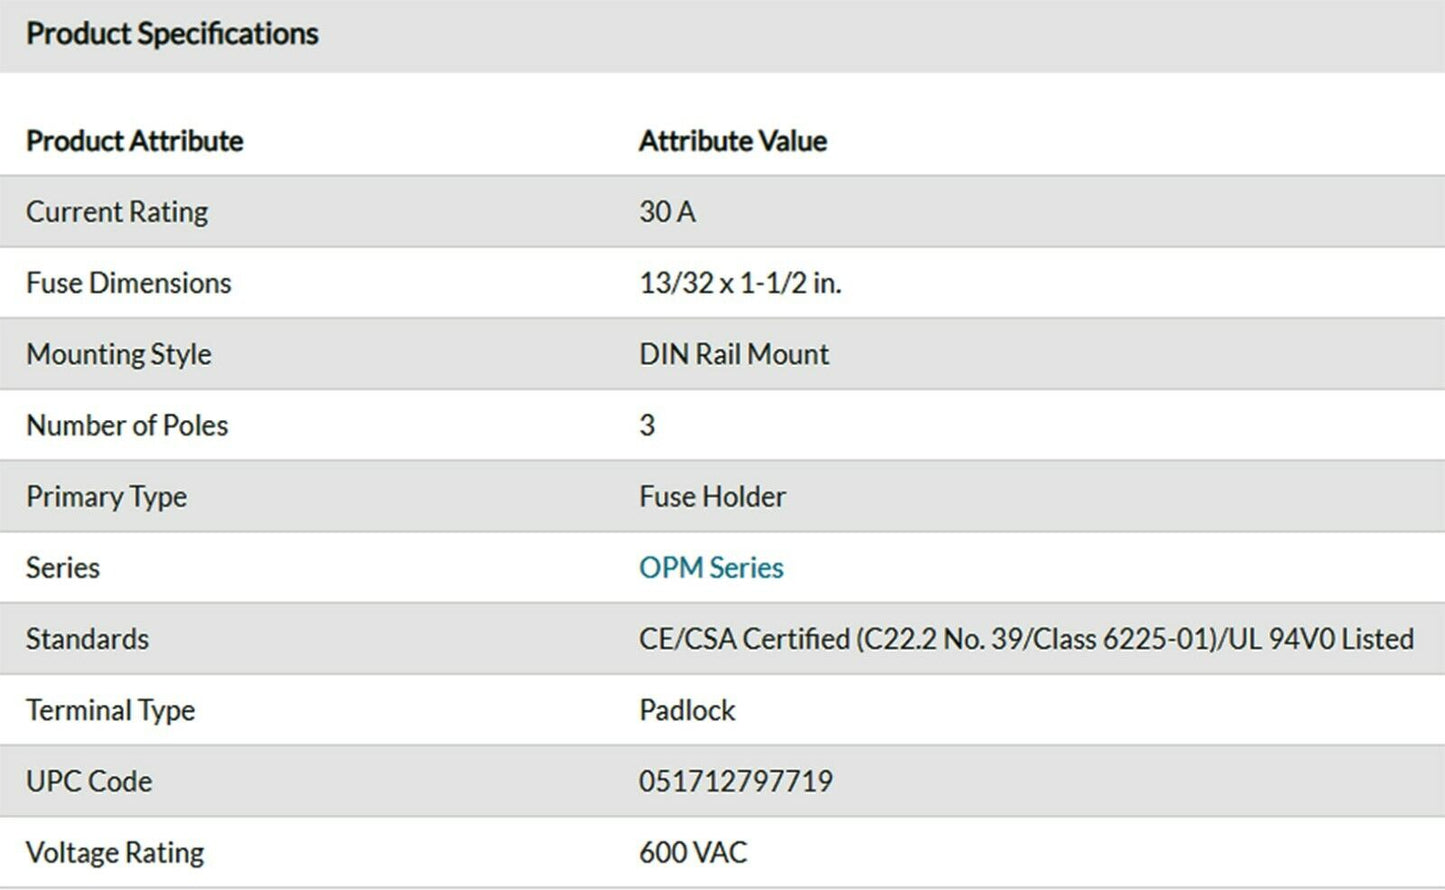Select the DIN Rail Mount value
This screenshot has width=1445, height=890.
733,354
